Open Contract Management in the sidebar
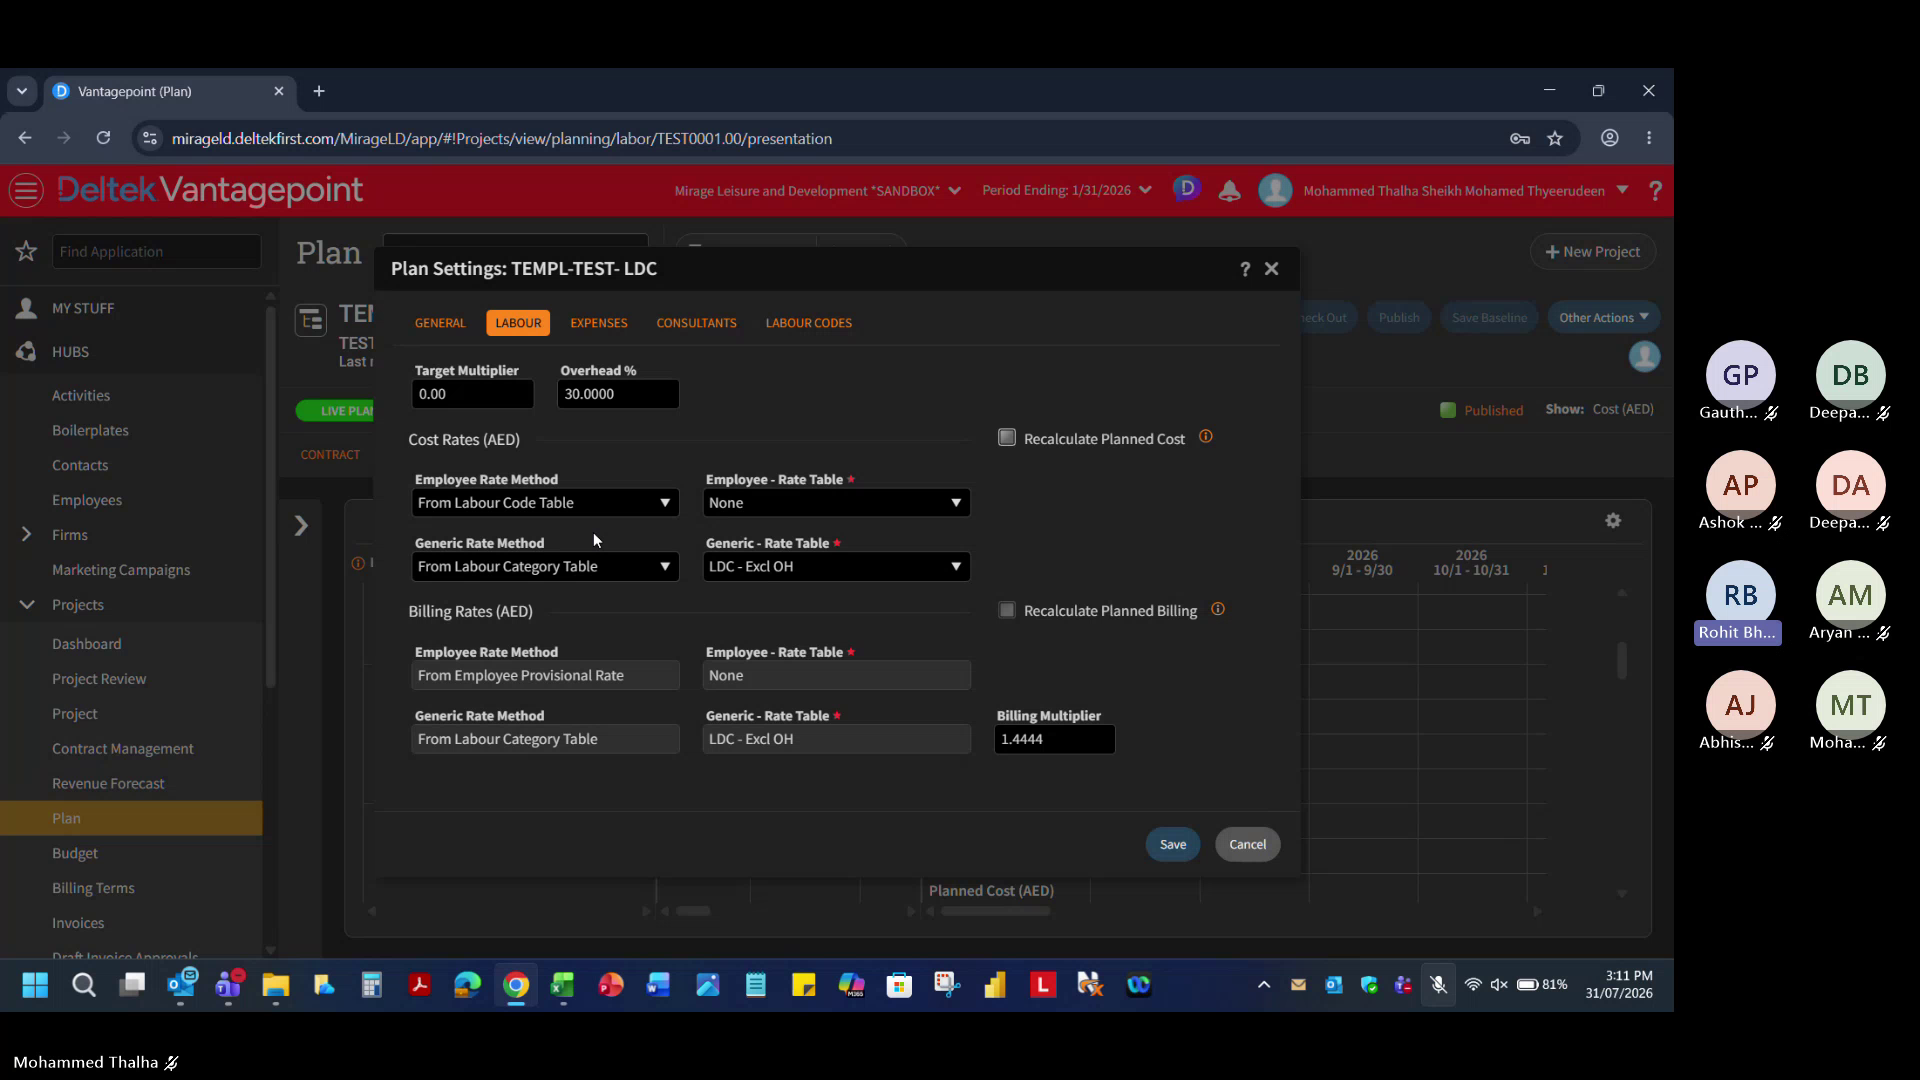1920x1080 pixels. (123, 749)
